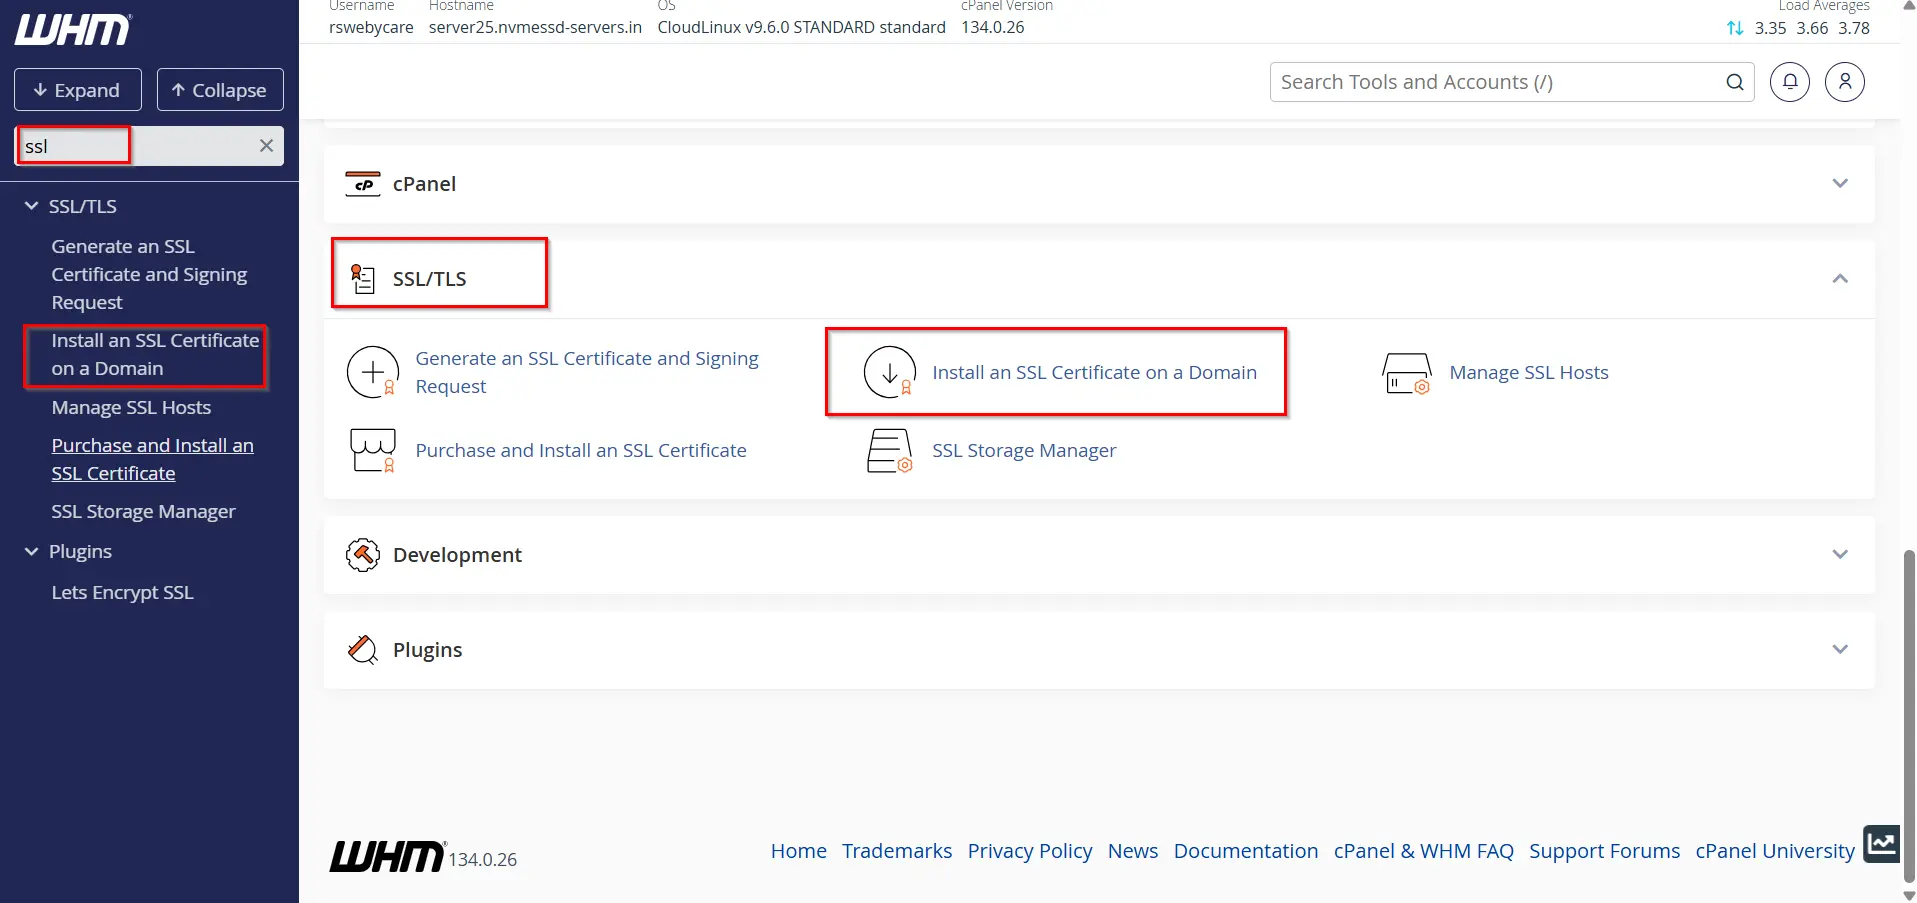Click the notifications bell icon
1917x903 pixels.
click(1790, 82)
